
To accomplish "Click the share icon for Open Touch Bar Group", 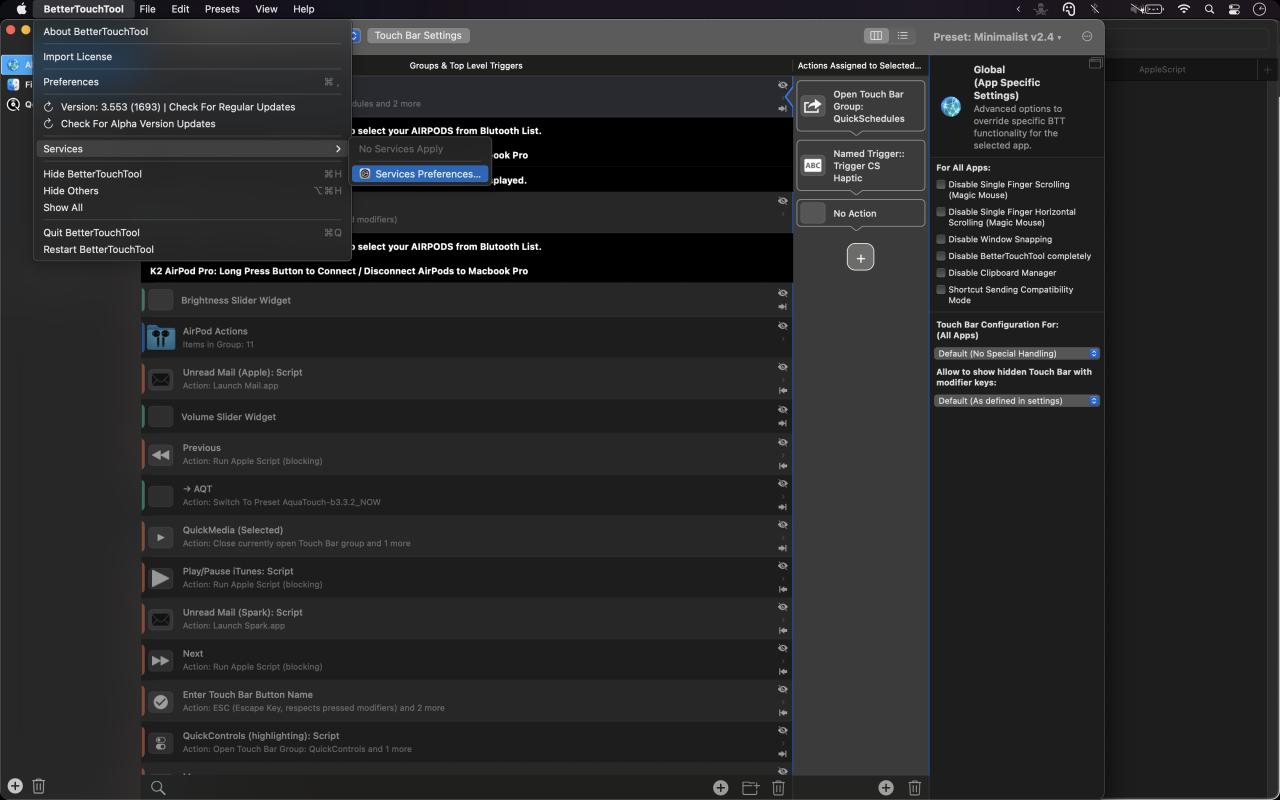I will [813, 106].
